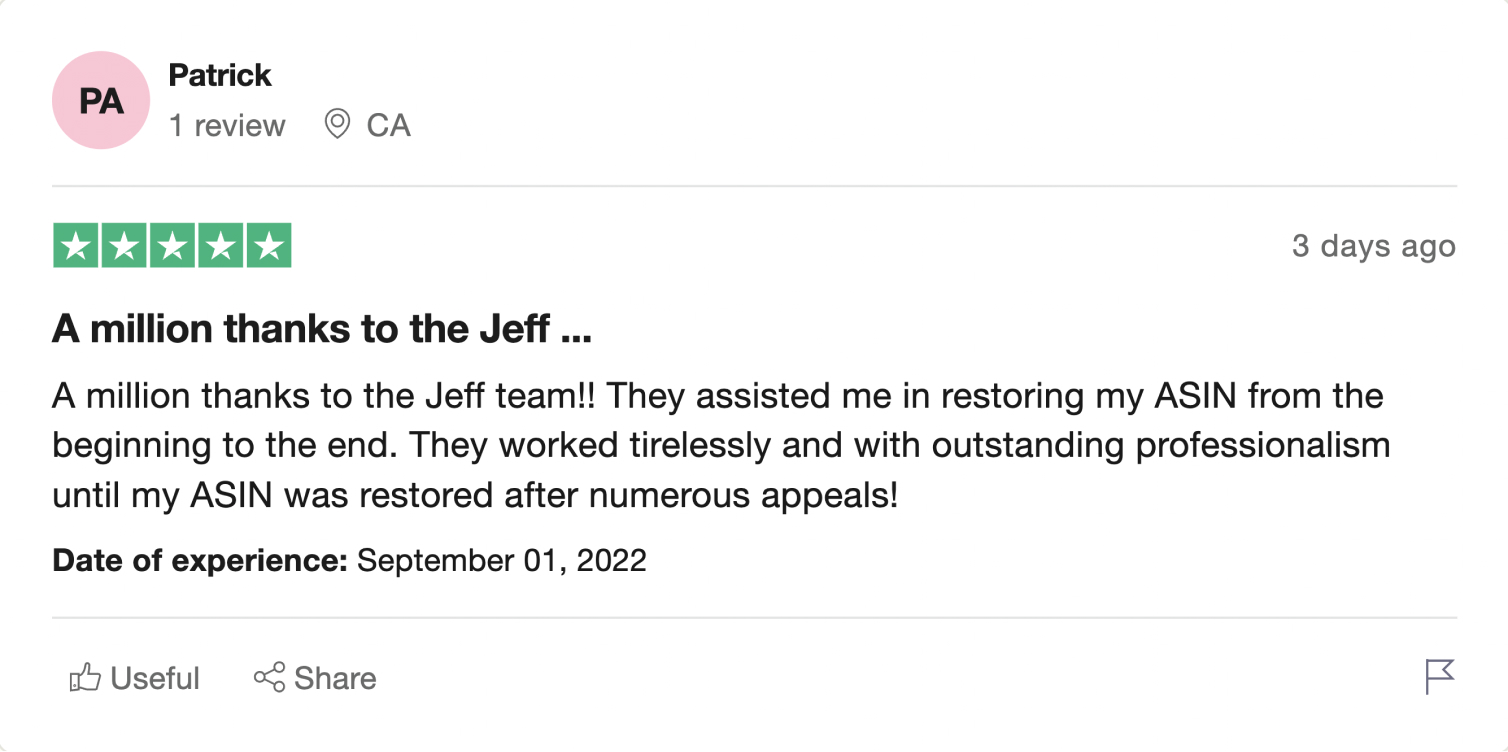Open the "A million thanks to the Jeff ..." title

pyautogui.click(x=322, y=329)
